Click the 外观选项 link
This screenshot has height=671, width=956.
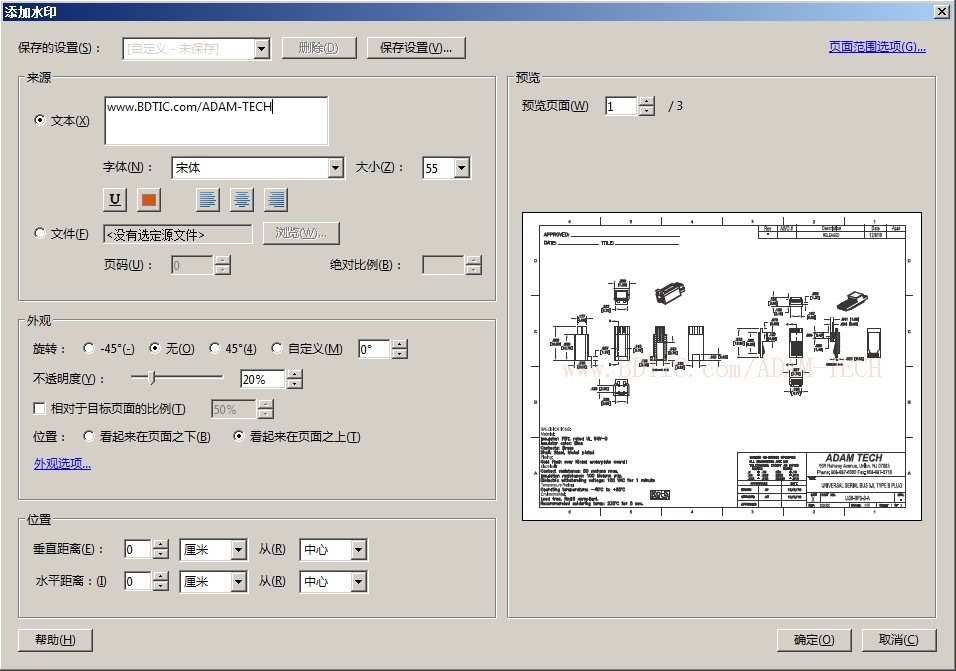(x=62, y=464)
